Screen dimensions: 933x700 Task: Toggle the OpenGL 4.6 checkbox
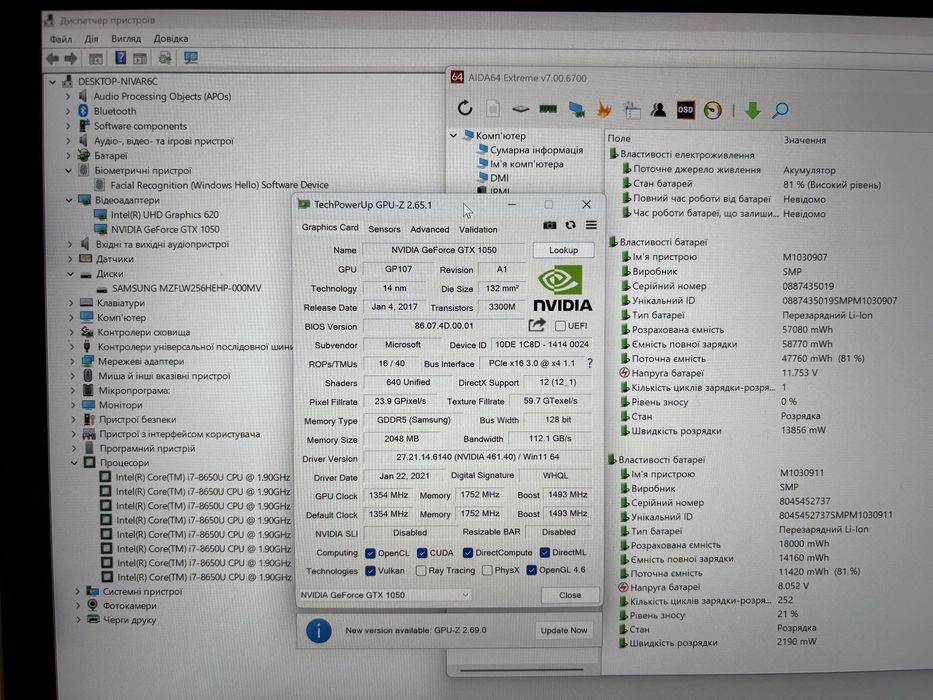[x=531, y=570]
